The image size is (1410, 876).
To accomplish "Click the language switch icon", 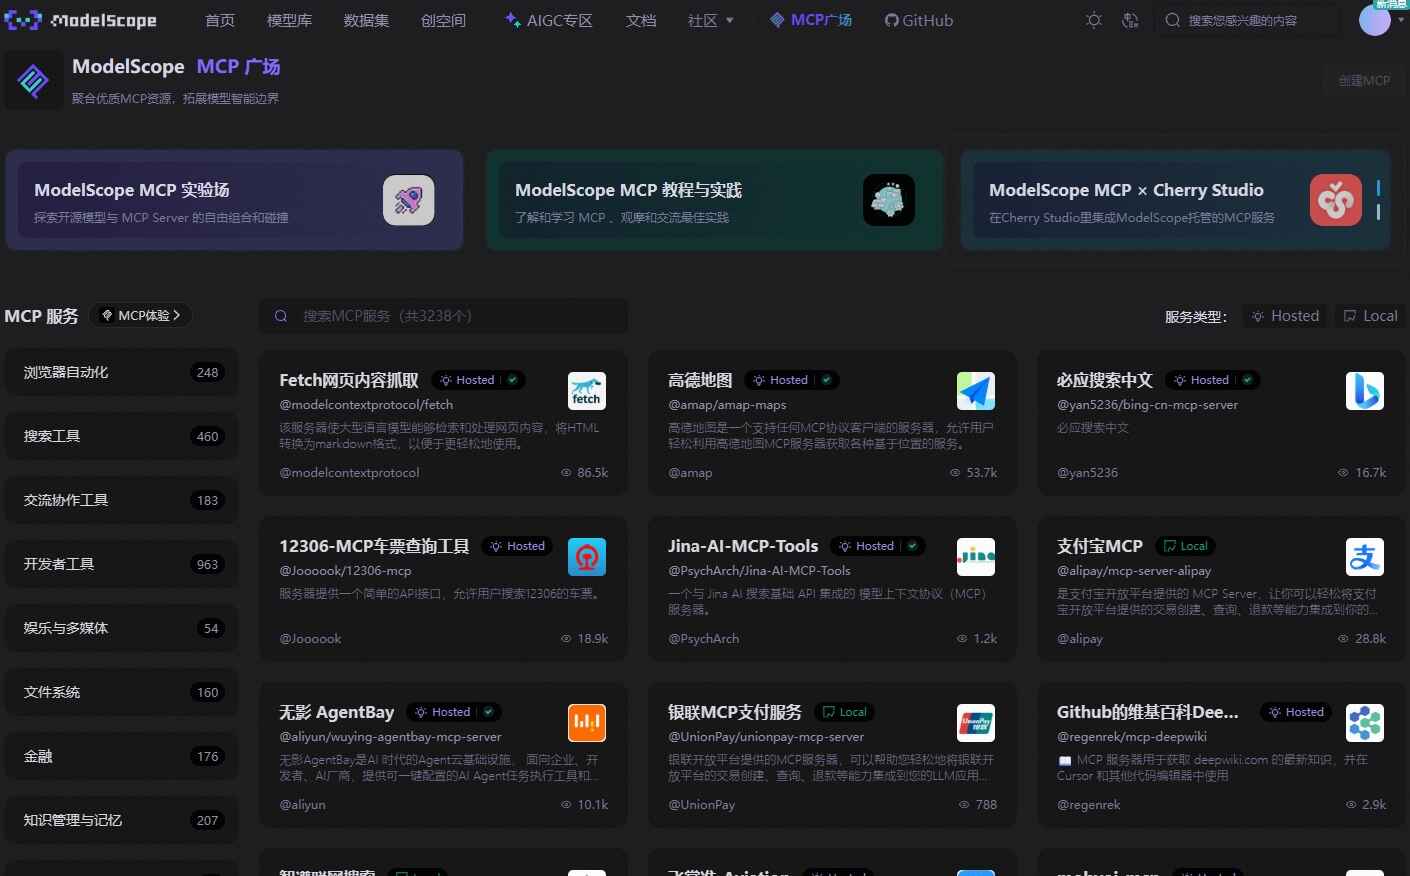I will [x=1131, y=20].
